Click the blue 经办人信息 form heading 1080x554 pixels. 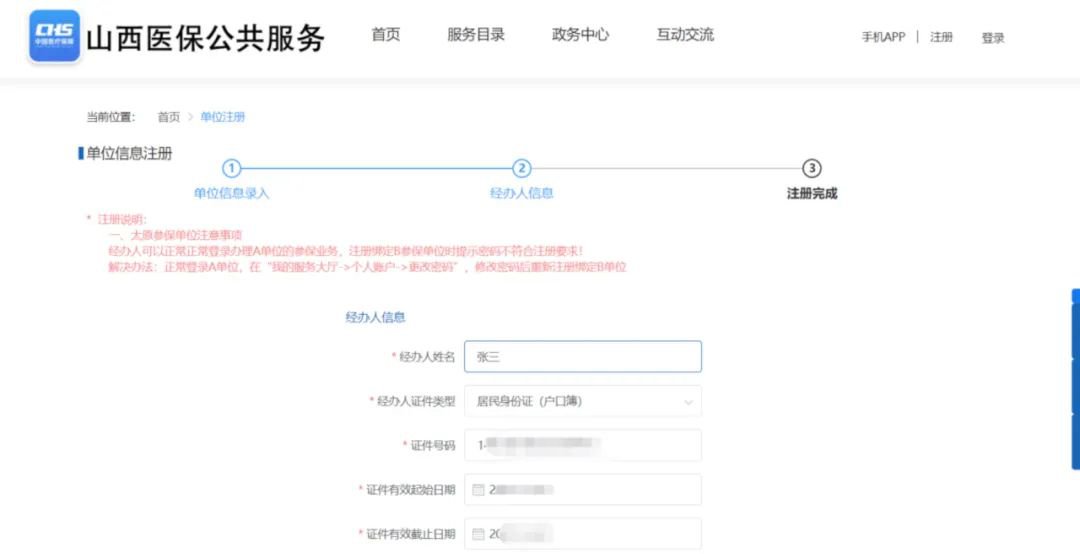(x=375, y=318)
